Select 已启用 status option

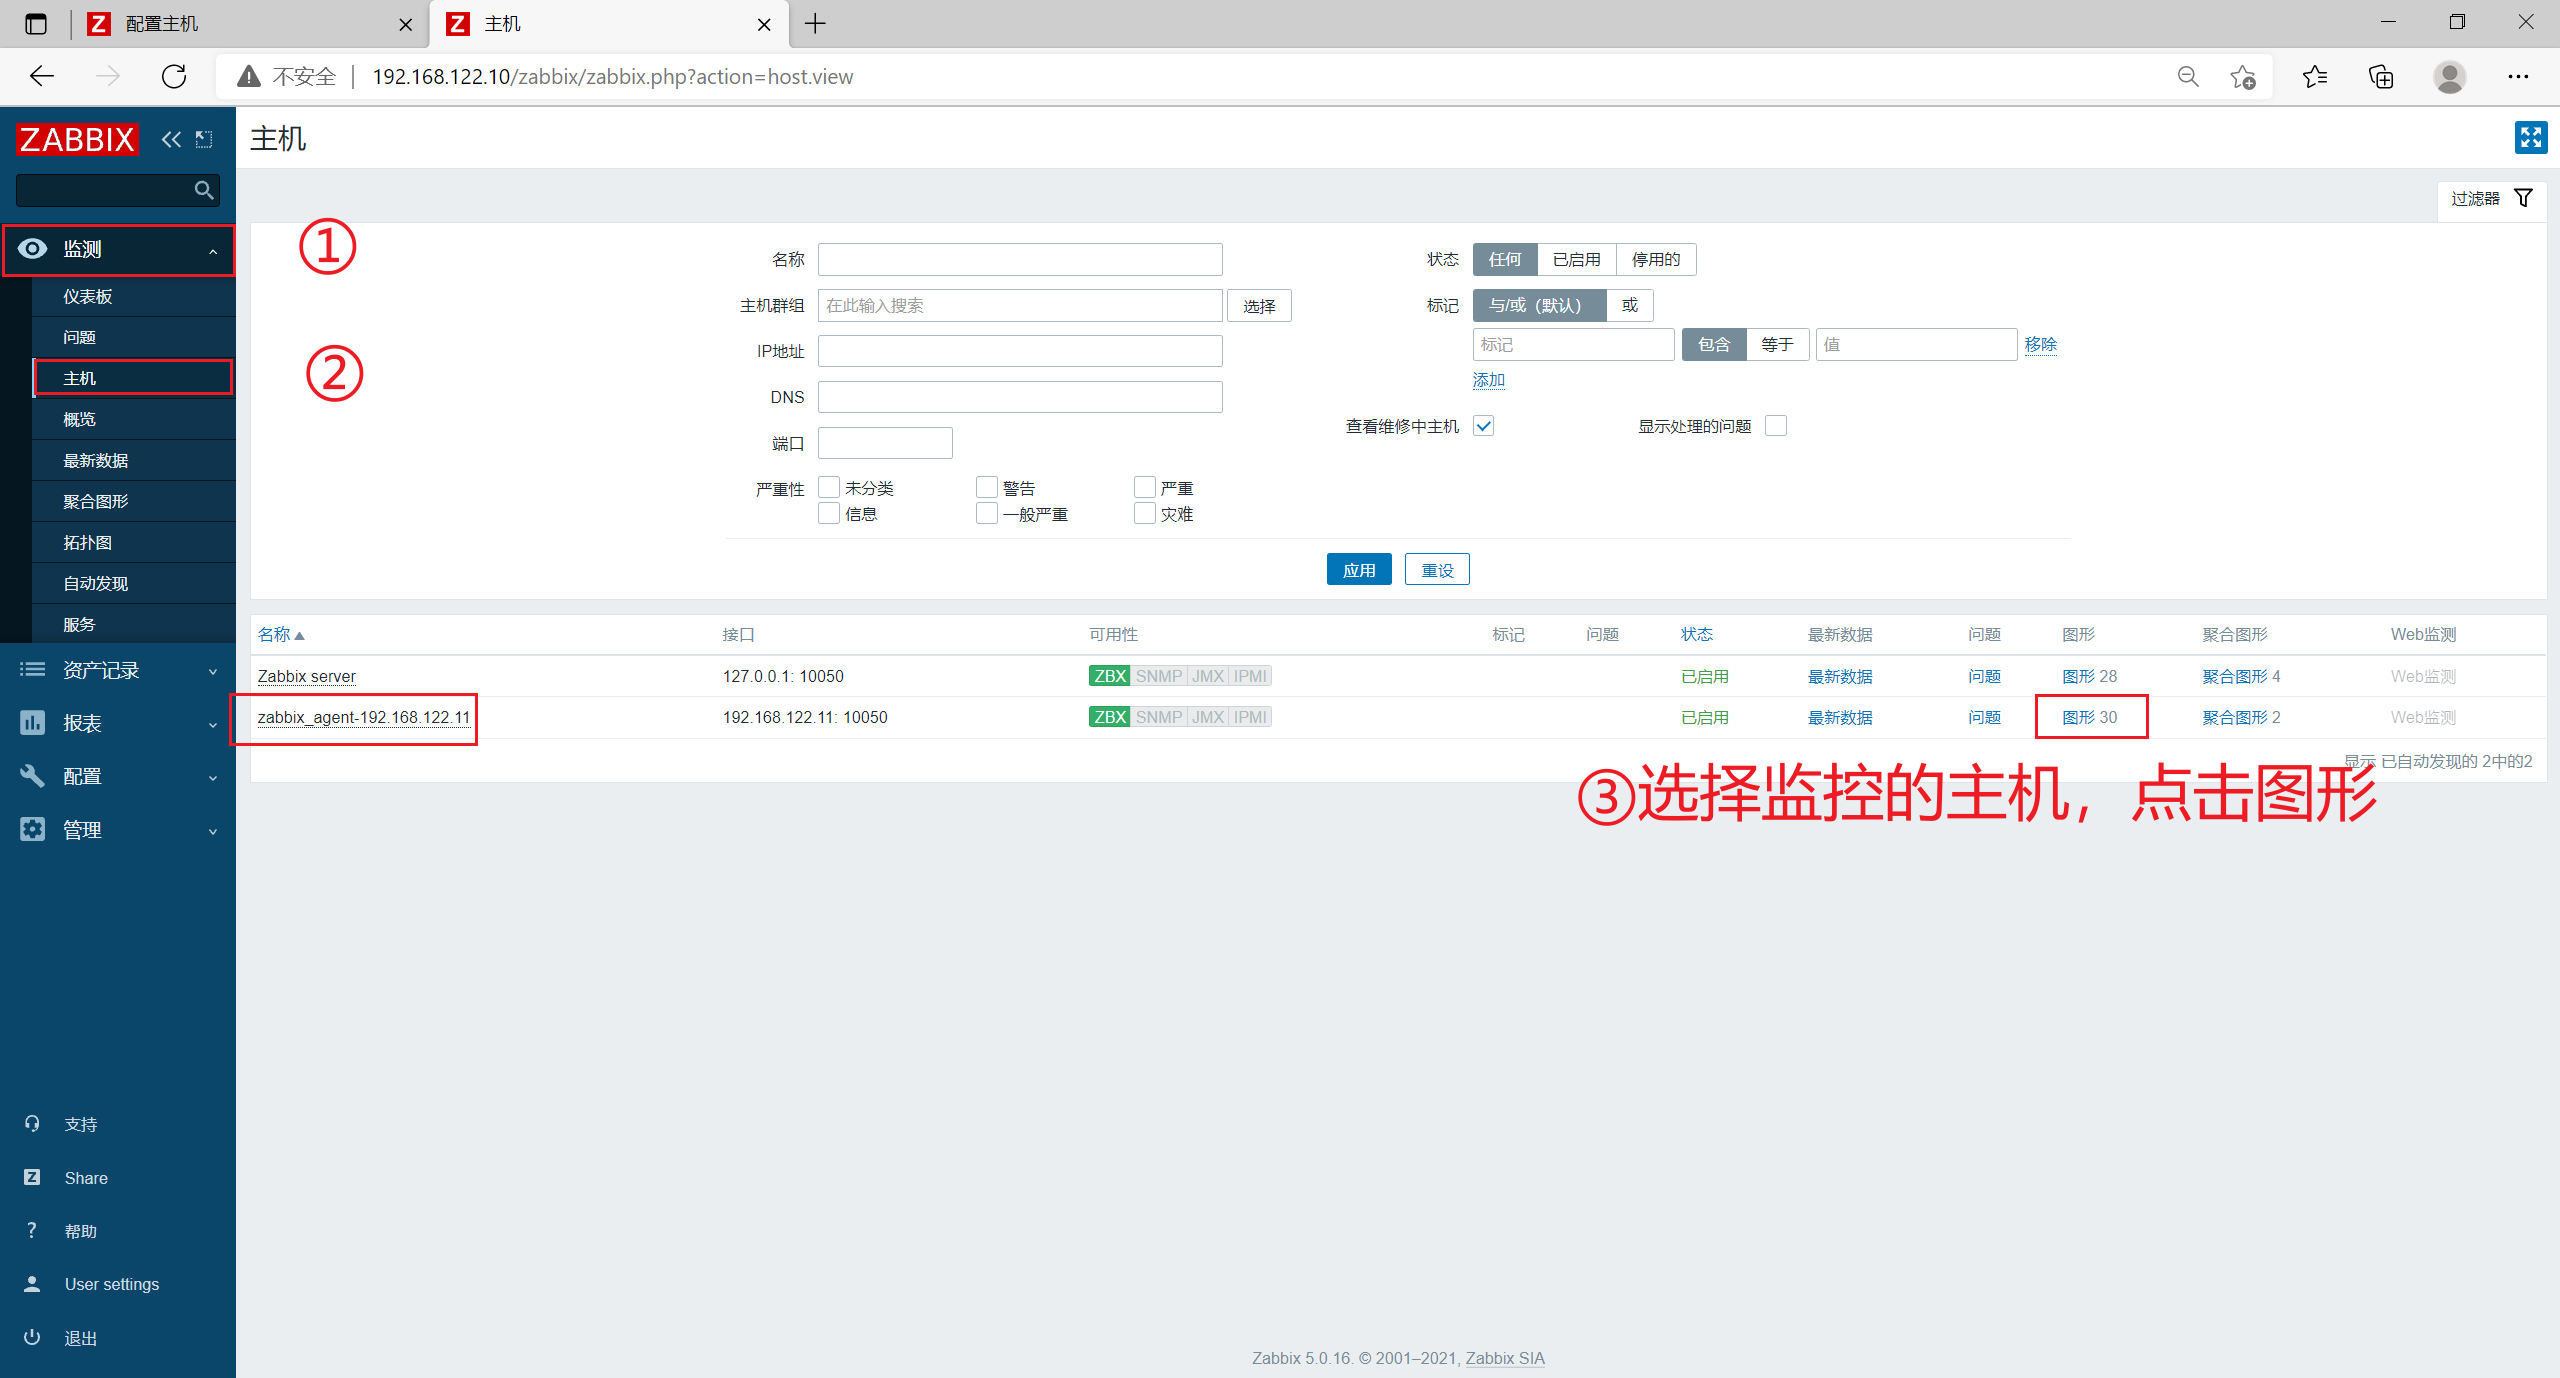pyautogui.click(x=1577, y=259)
